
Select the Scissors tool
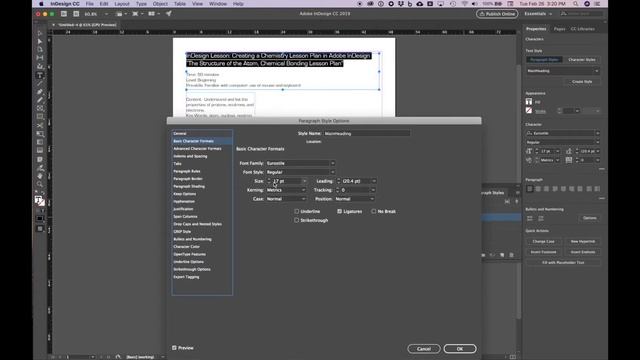[x=40, y=125]
